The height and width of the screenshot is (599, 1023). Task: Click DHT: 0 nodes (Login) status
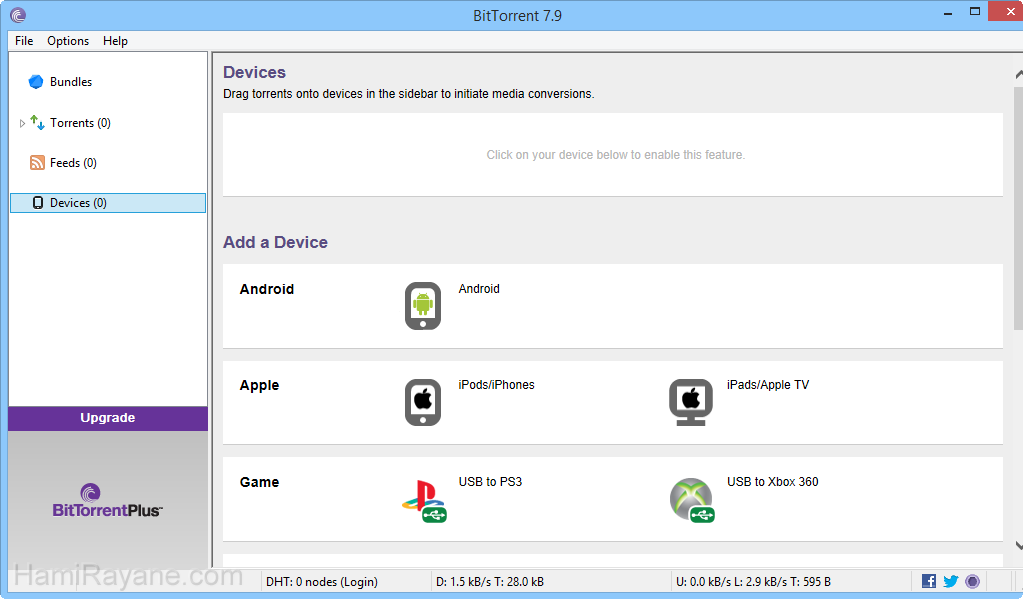point(322,581)
